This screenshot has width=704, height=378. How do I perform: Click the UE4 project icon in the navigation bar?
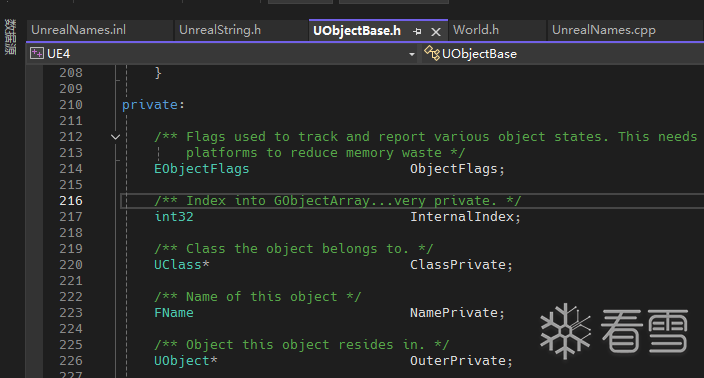click(x=37, y=53)
